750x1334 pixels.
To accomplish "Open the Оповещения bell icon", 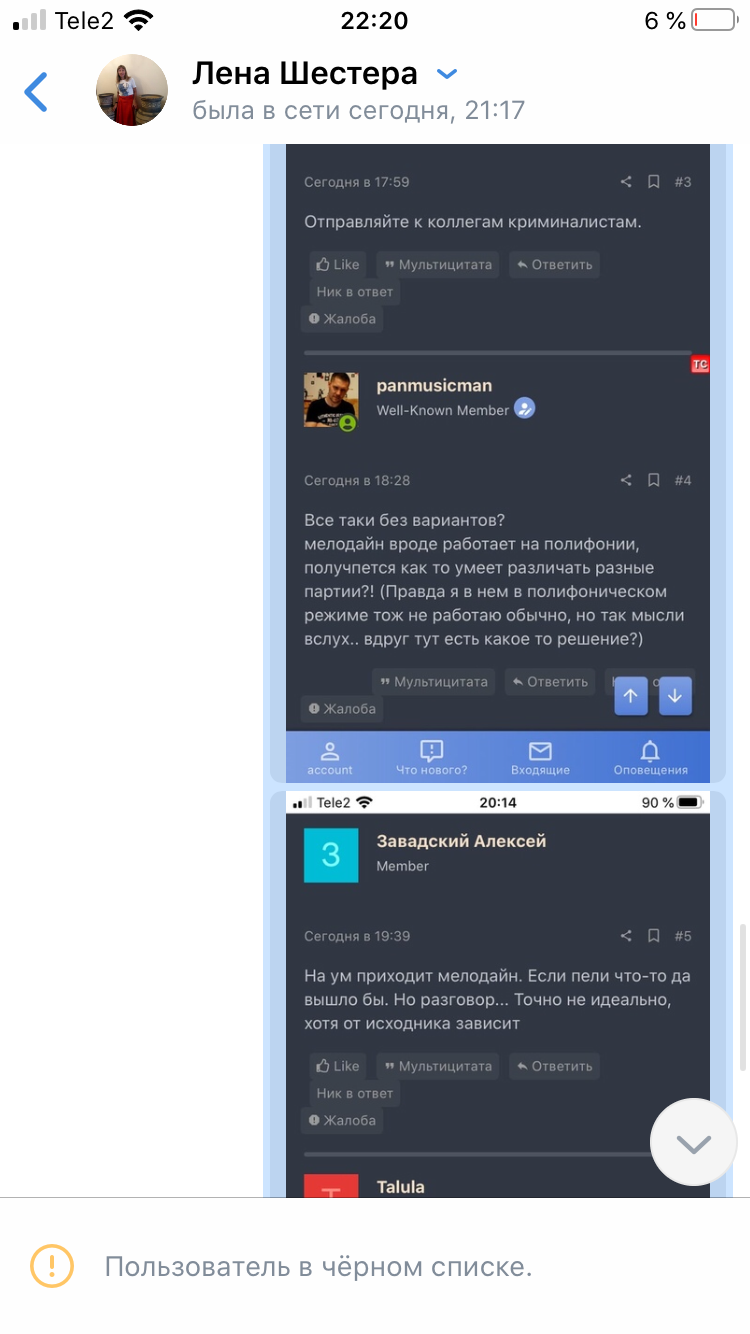I will click(x=650, y=758).
